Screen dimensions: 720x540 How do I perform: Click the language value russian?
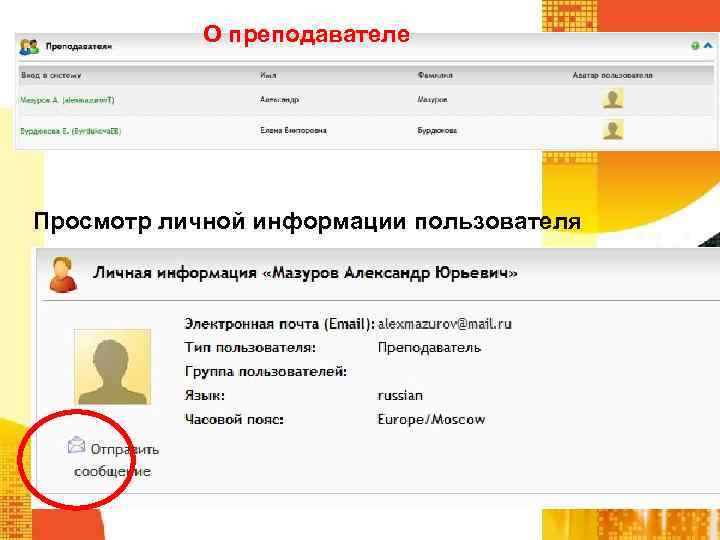tap(400, 395)
